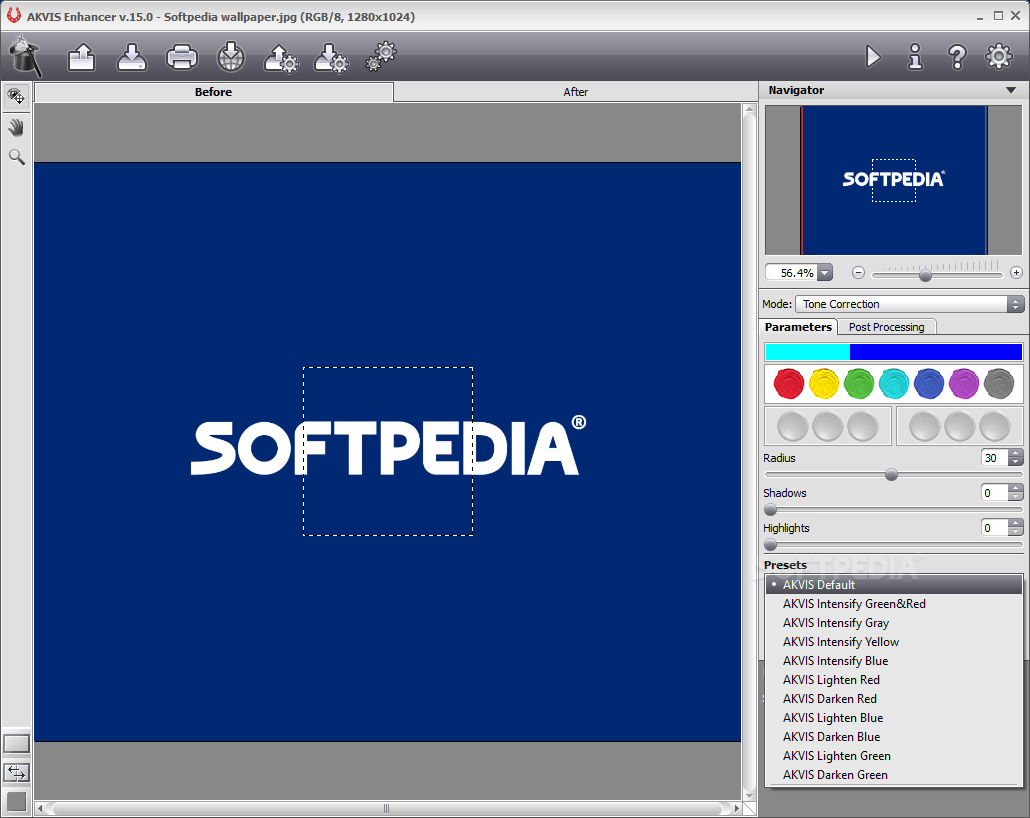
Task: Select the magenta color swatch
Action: click(964, 384)
